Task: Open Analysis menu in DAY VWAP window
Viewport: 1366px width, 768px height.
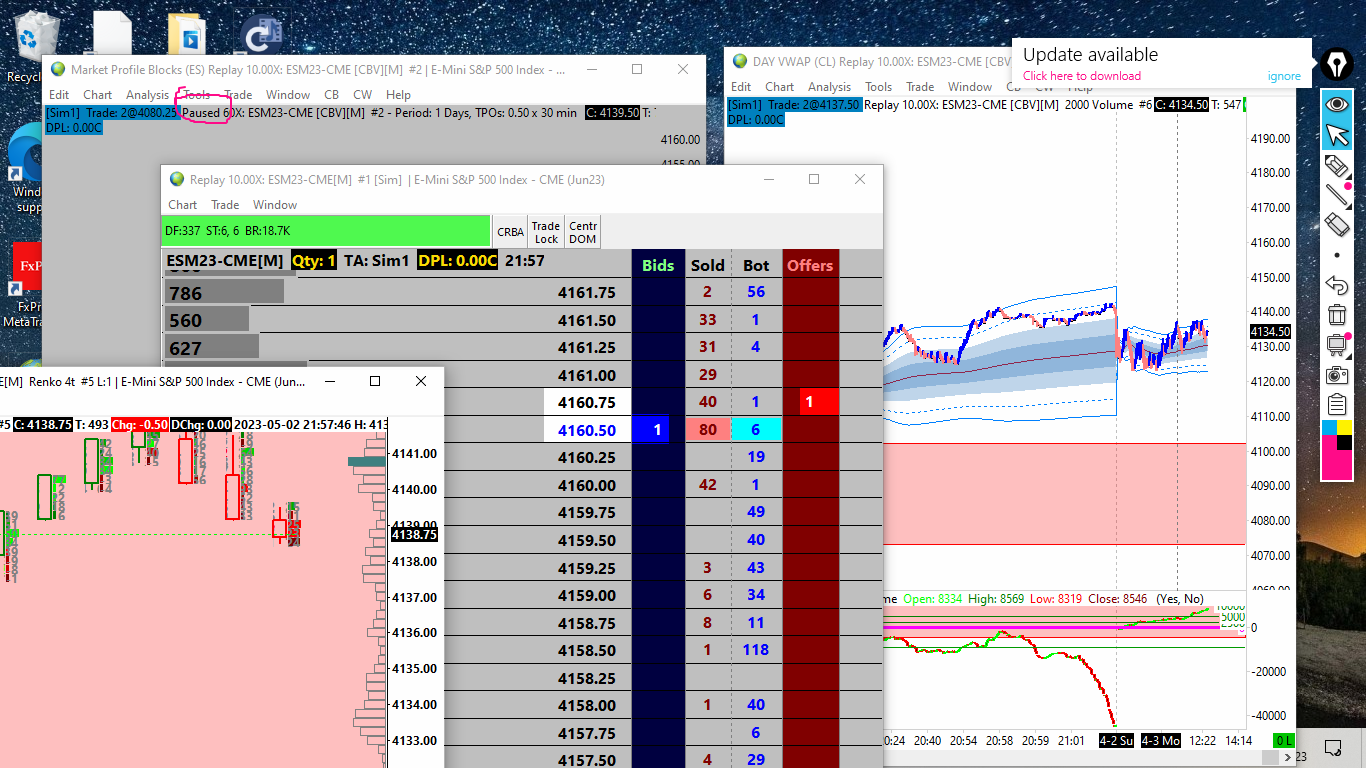Action: (829, 87)
